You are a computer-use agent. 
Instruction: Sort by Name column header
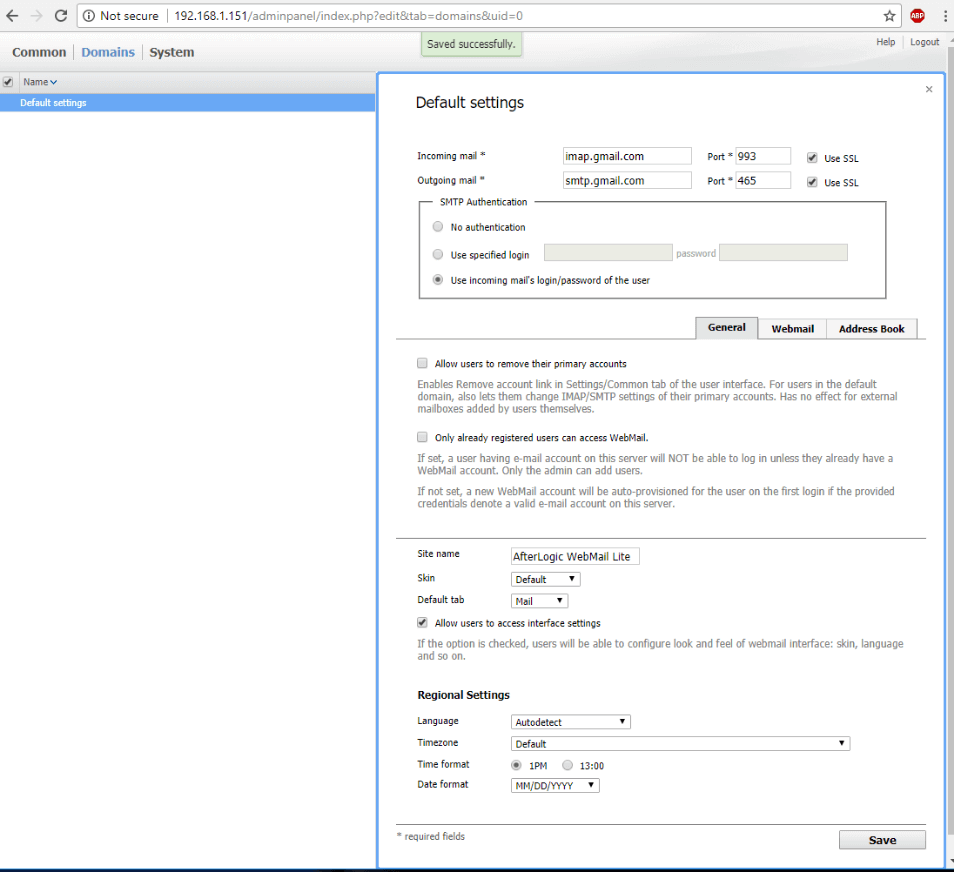(40, 82)
